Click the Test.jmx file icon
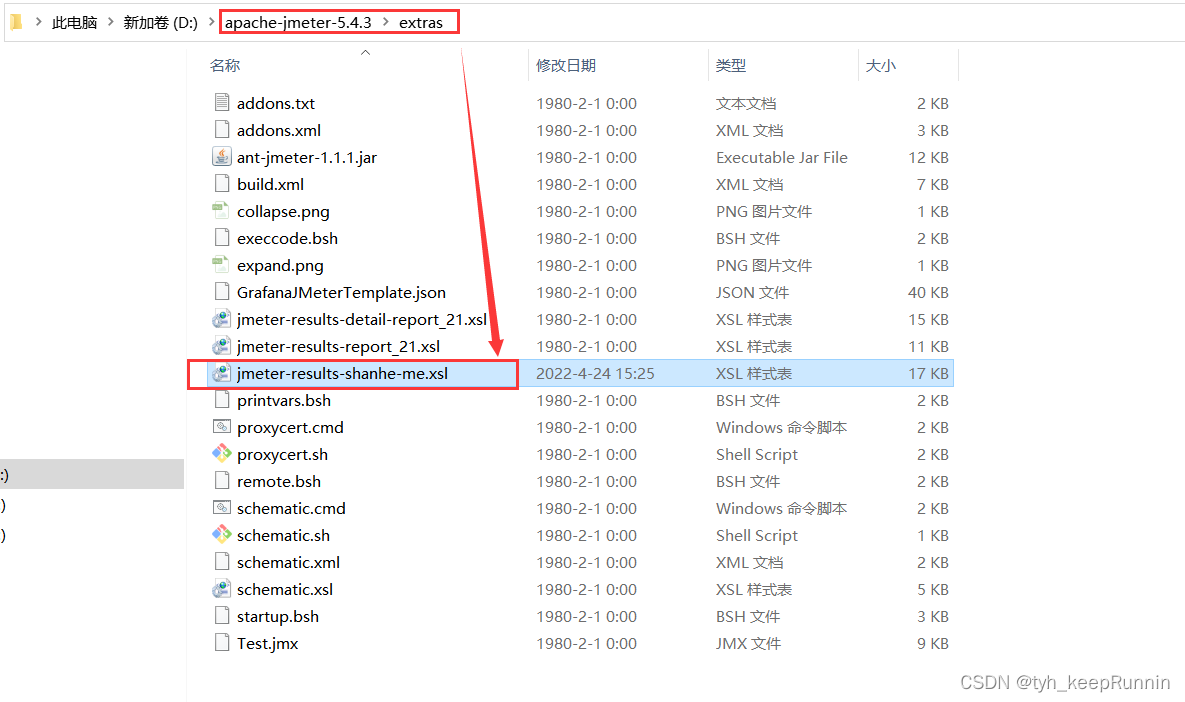1185x702 pixels. pyautogui.click(x=221, y=643)
